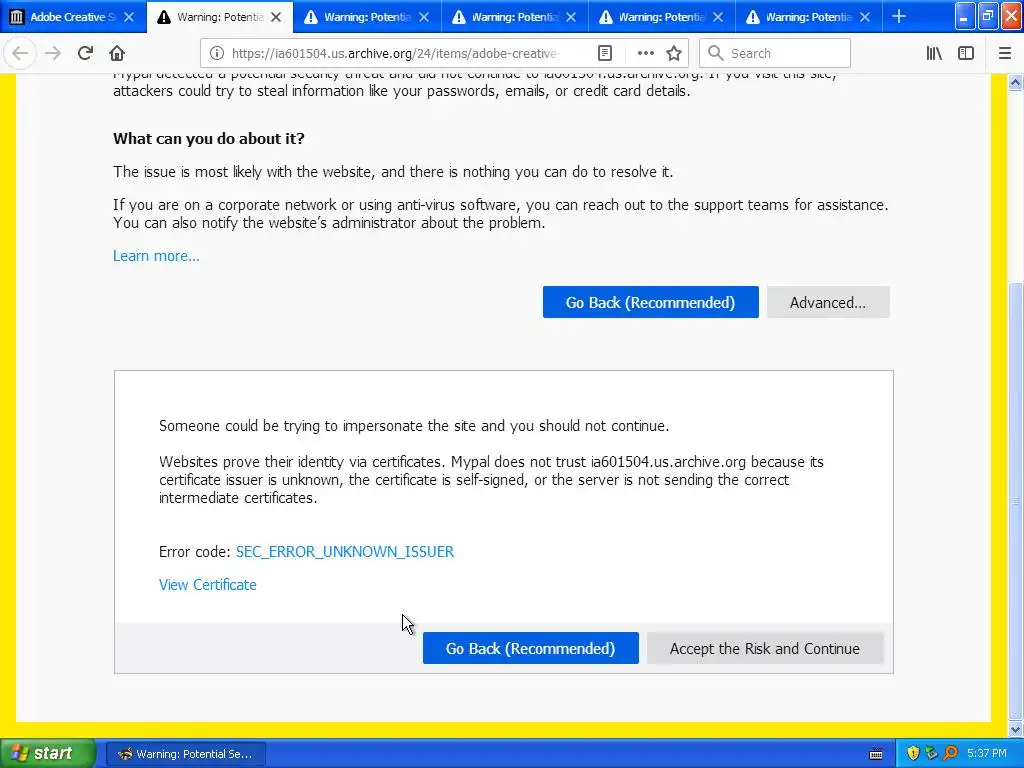Close the last Warning tab
Viewport: 1024px width, 768px height.
(x=865, y=17)
